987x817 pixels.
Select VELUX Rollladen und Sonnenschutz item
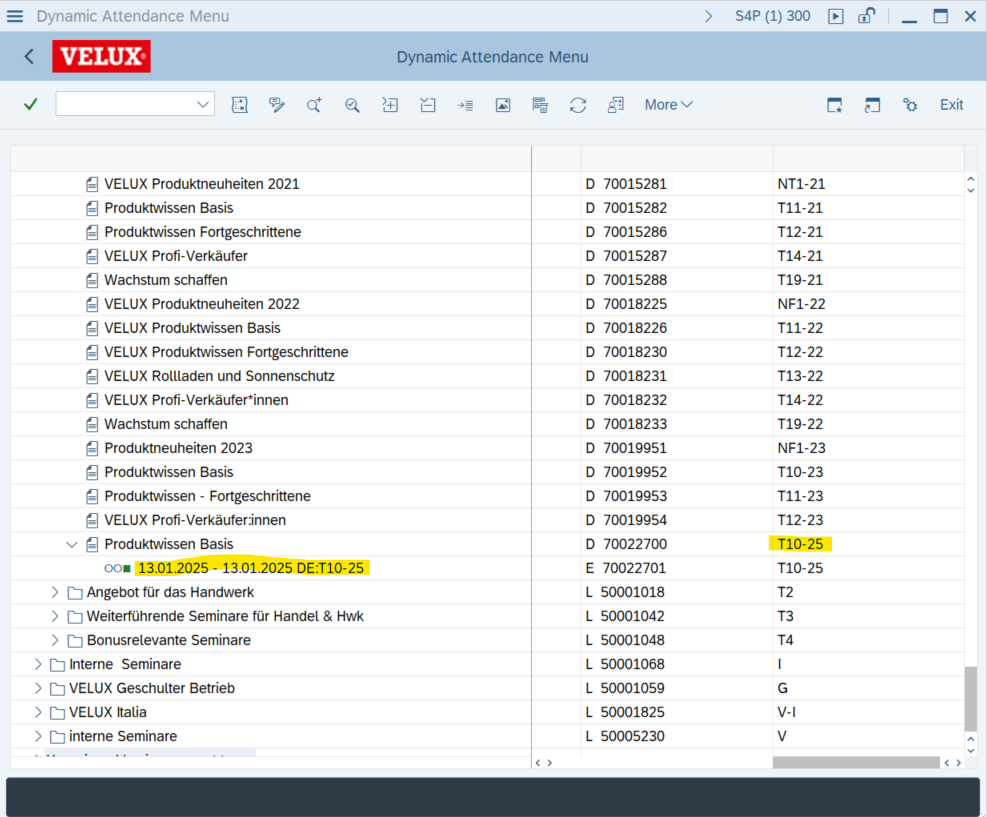(219, 376)
